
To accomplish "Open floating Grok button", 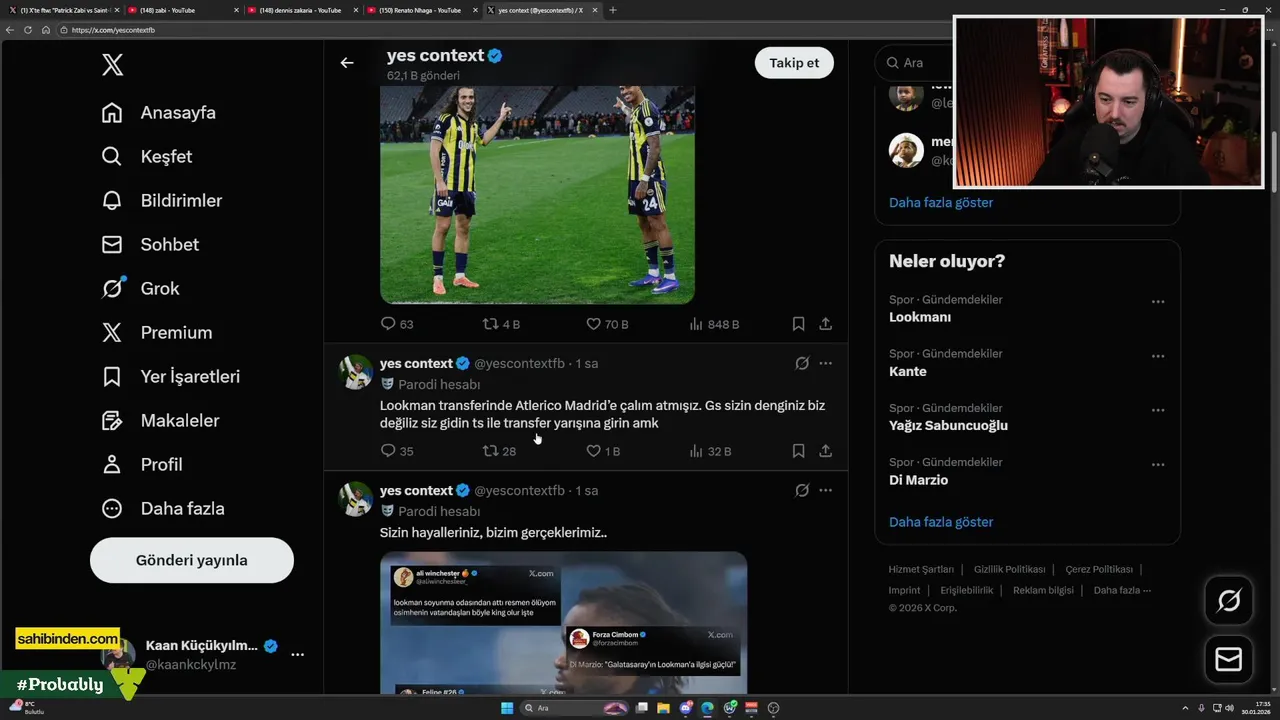I will [1229, 600].
